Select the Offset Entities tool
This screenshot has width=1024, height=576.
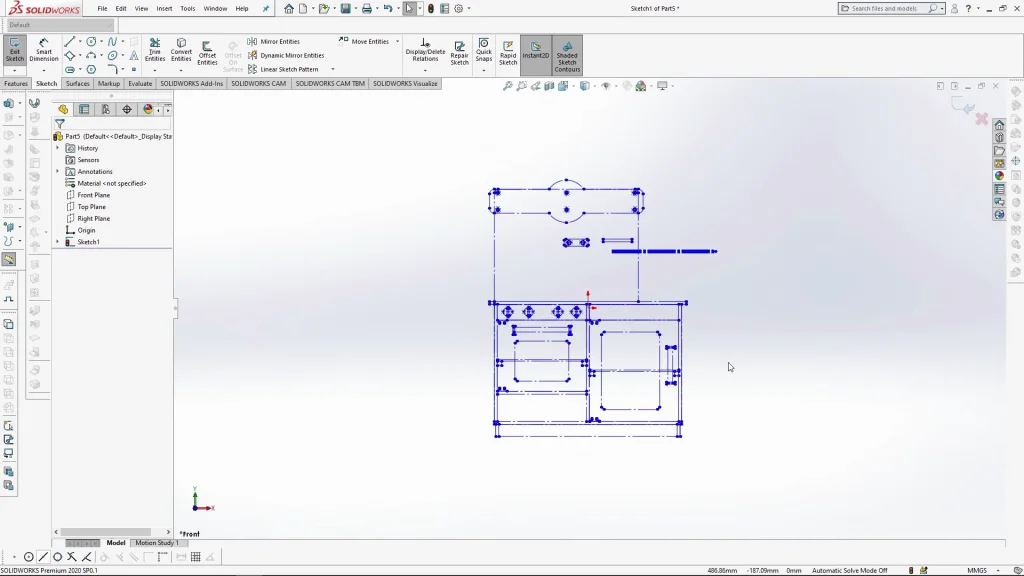(x=207, y=53)
